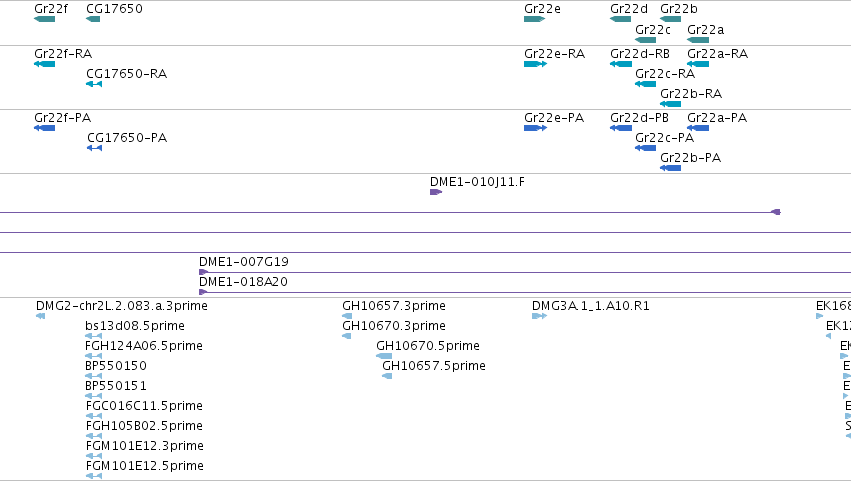Open the GH10670.5prime label text
851x481 pixels.
point(428,346)
